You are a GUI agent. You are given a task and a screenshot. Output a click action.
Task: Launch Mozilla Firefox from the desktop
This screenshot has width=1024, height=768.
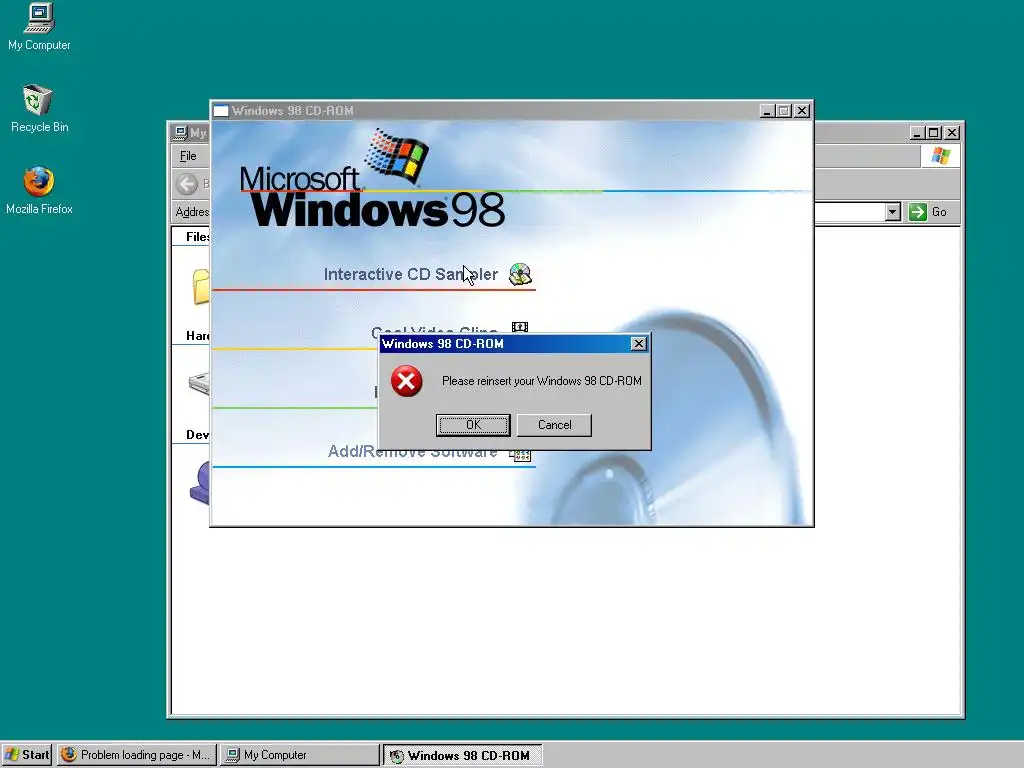(39, 191)
